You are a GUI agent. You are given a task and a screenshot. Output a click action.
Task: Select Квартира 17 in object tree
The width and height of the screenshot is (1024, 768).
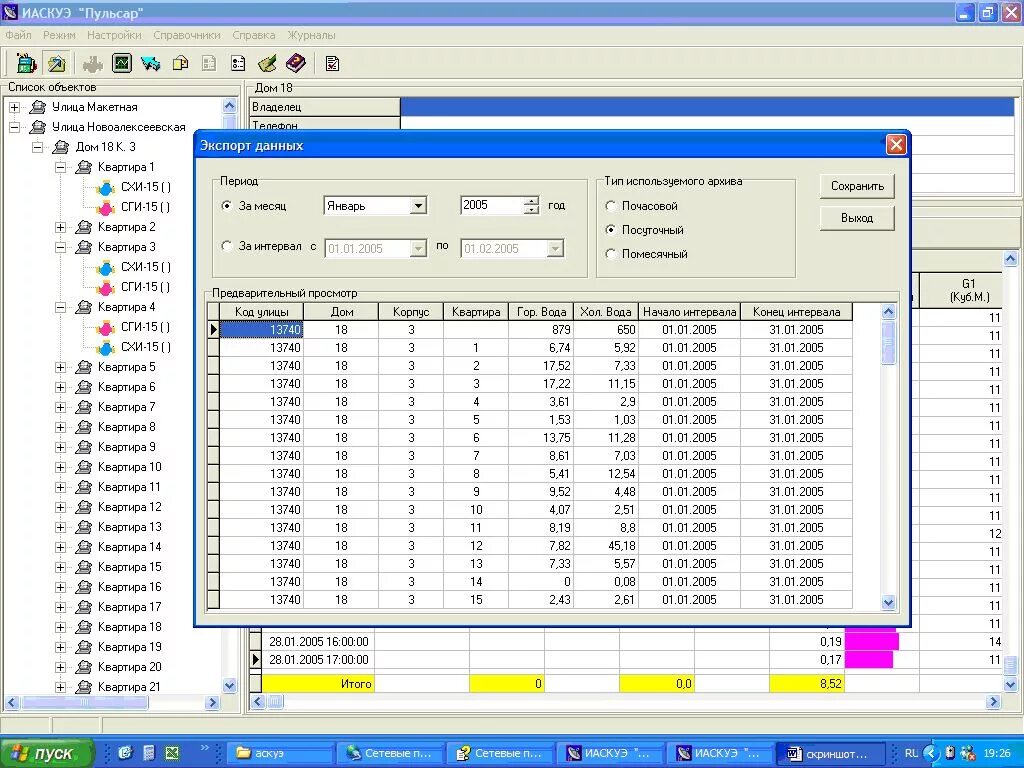129,607
